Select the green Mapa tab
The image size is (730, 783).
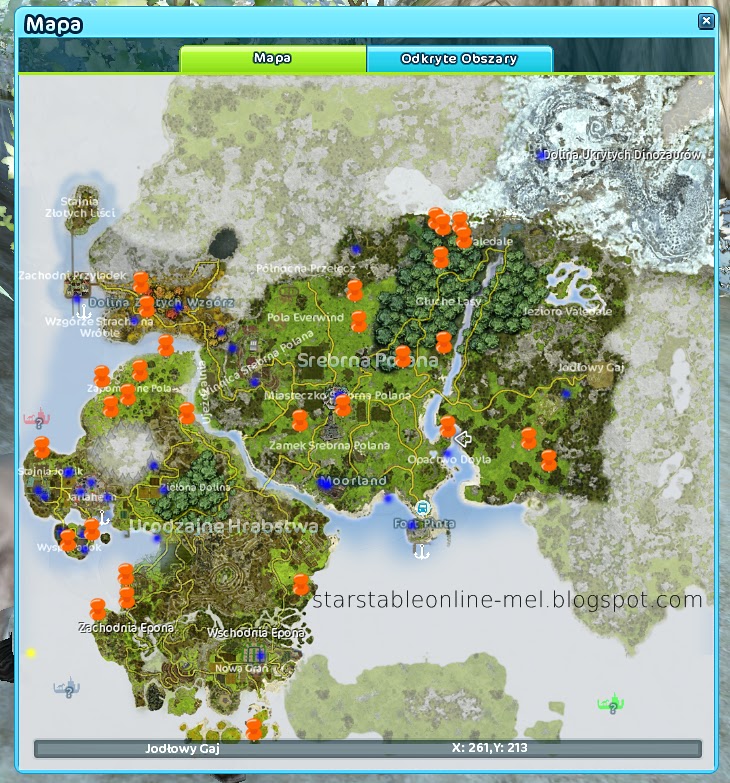273,58
